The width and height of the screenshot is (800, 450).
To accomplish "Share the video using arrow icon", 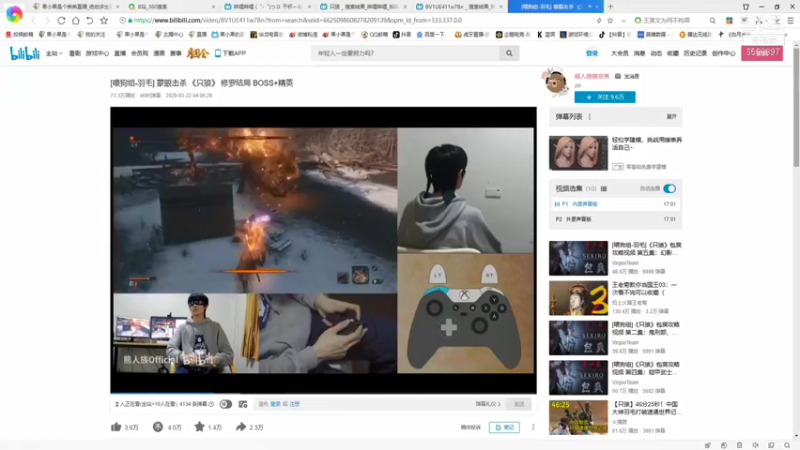I will point(241,427).
